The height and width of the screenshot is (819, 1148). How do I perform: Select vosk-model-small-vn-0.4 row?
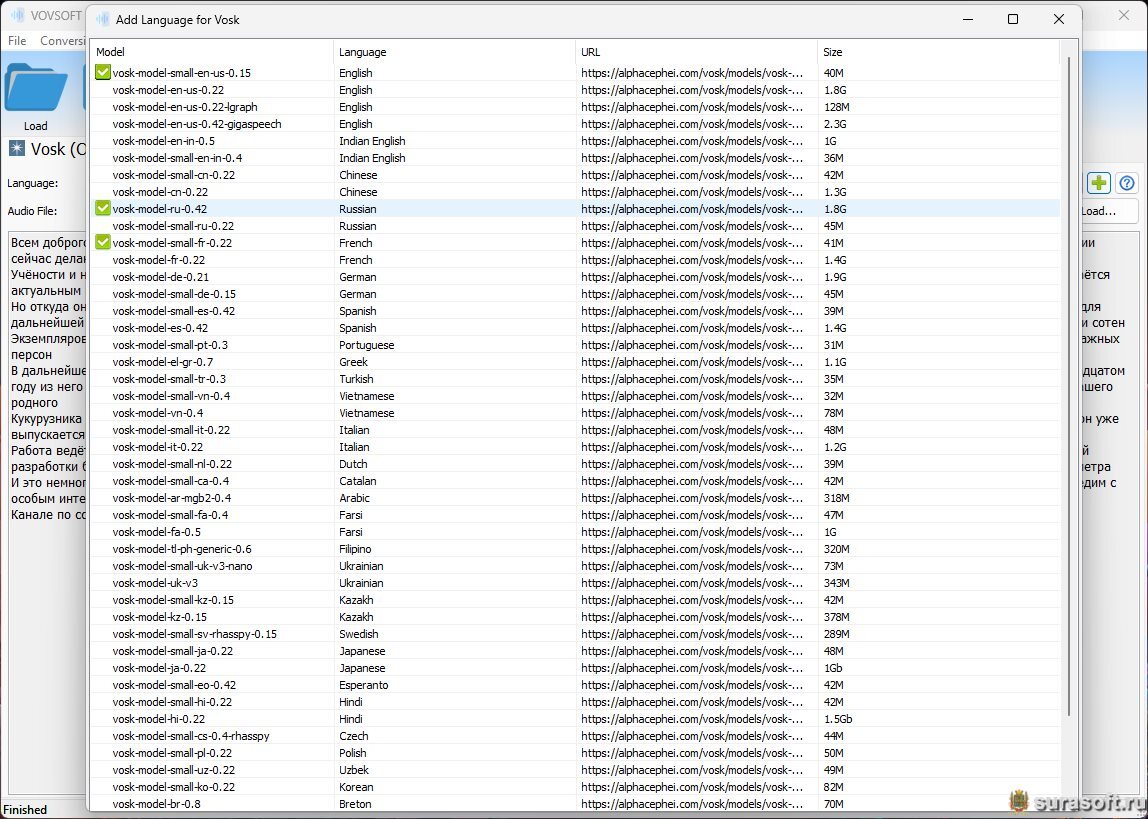(575, 396)
